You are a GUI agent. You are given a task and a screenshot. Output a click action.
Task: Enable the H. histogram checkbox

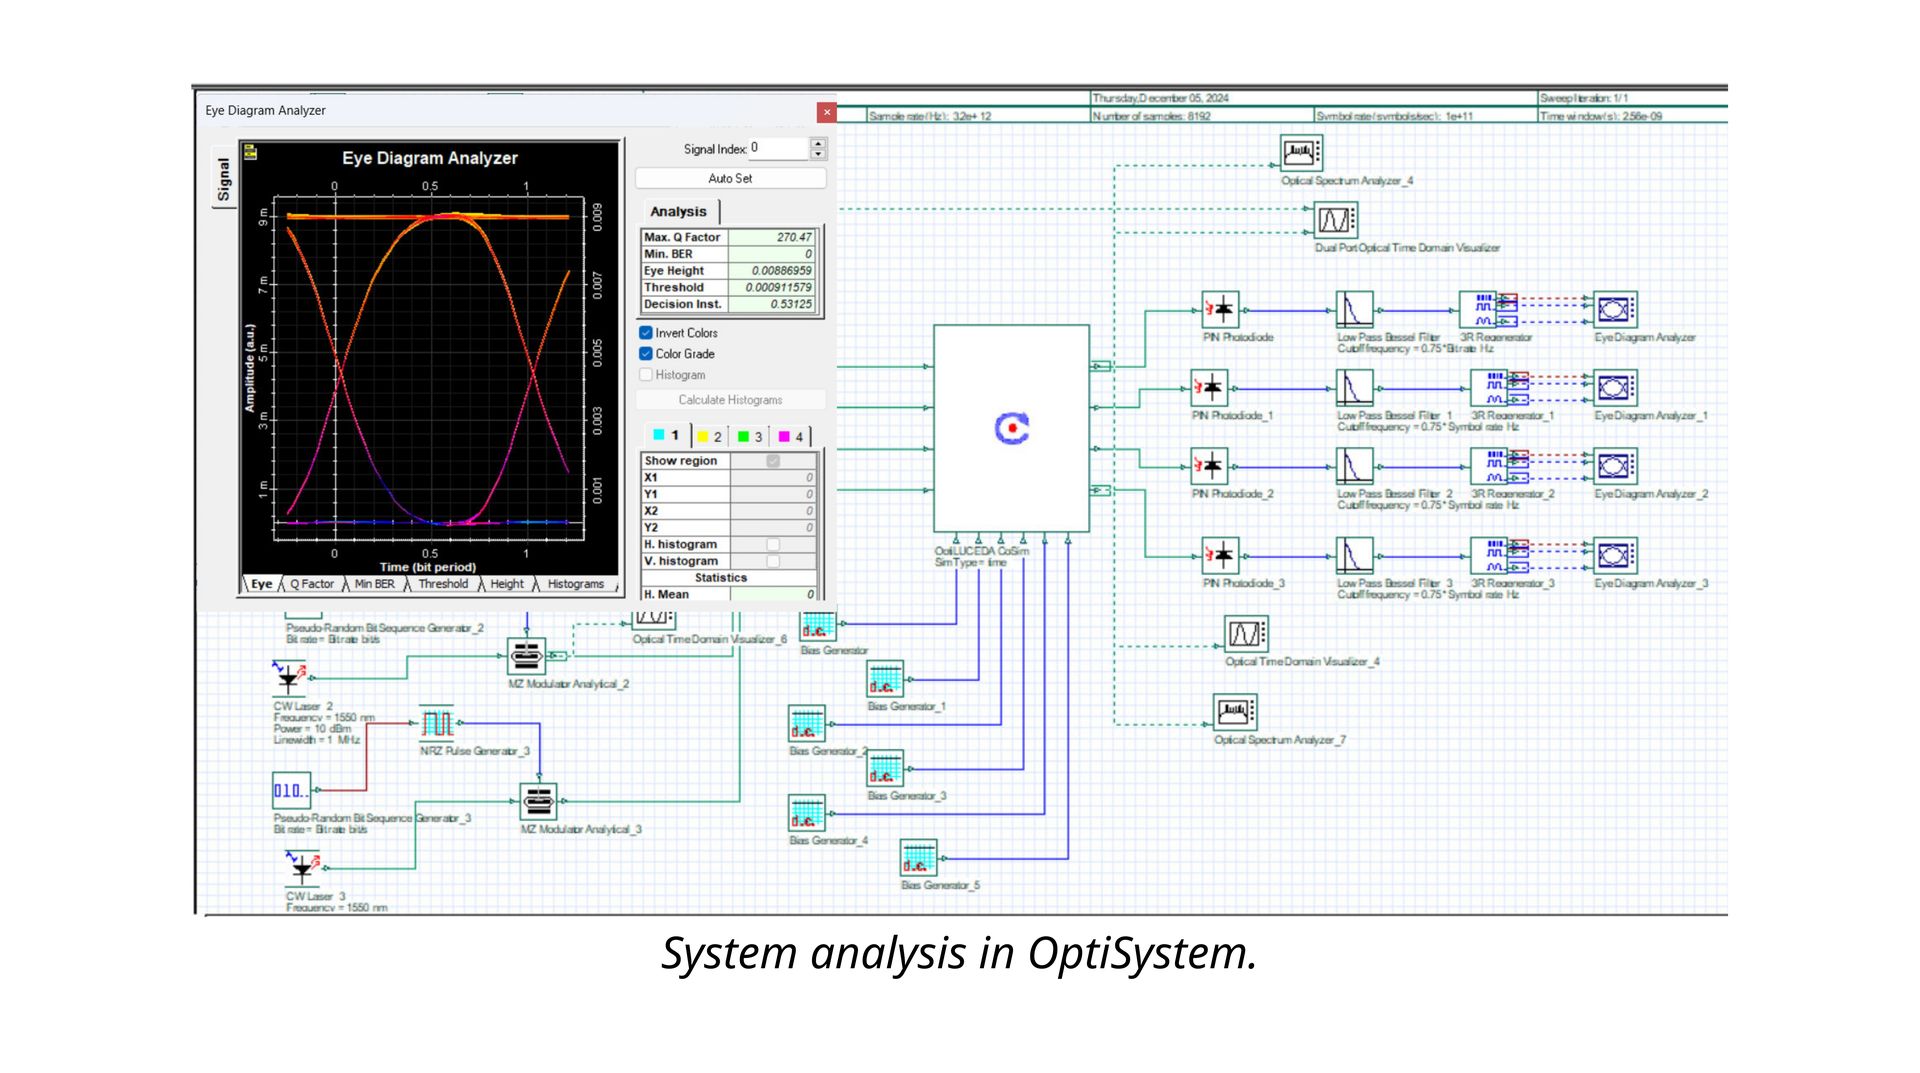[773, 545]
